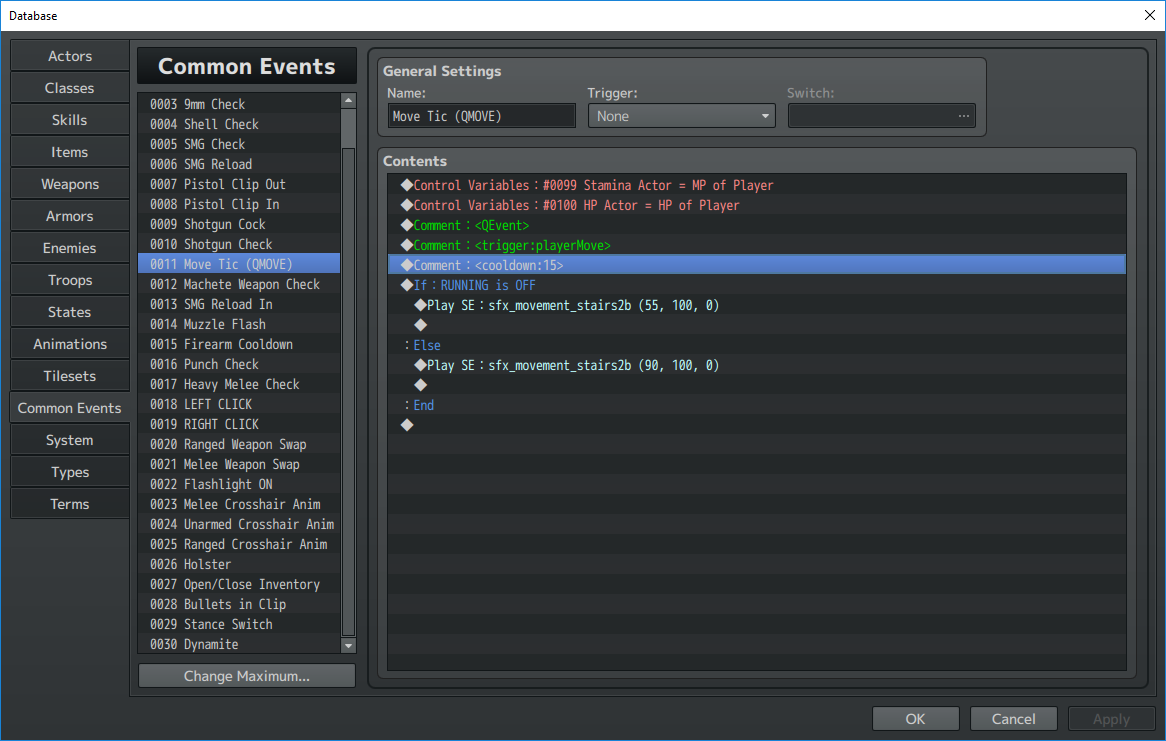The height and width of the screenshot is (741, 1166).
Task: Open the Enemies tab
Action: (70, 248)
